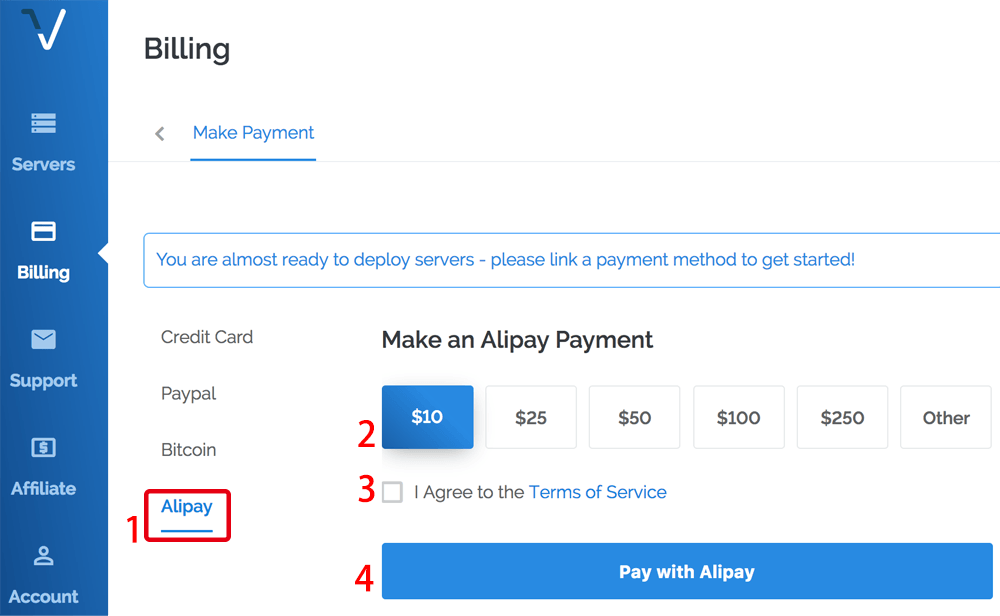Click the Billing card icon
The image size is (1000, 616).
tap(44, 232)
